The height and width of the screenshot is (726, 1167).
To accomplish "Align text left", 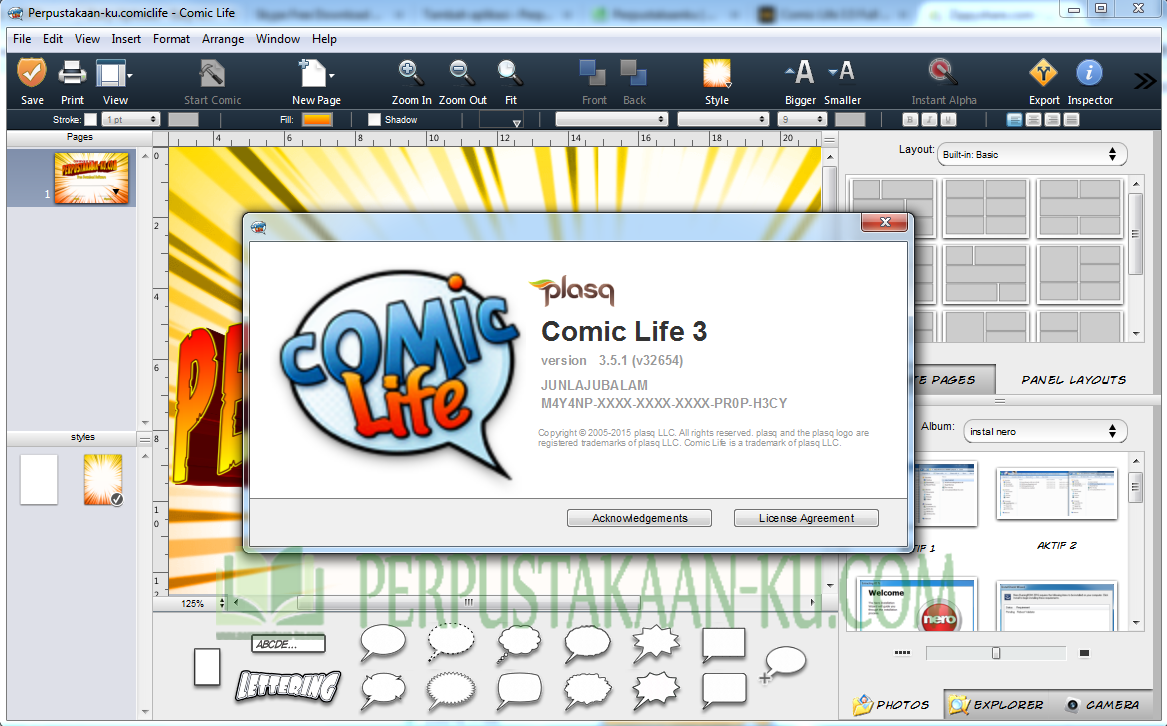I will (1014, 119).
